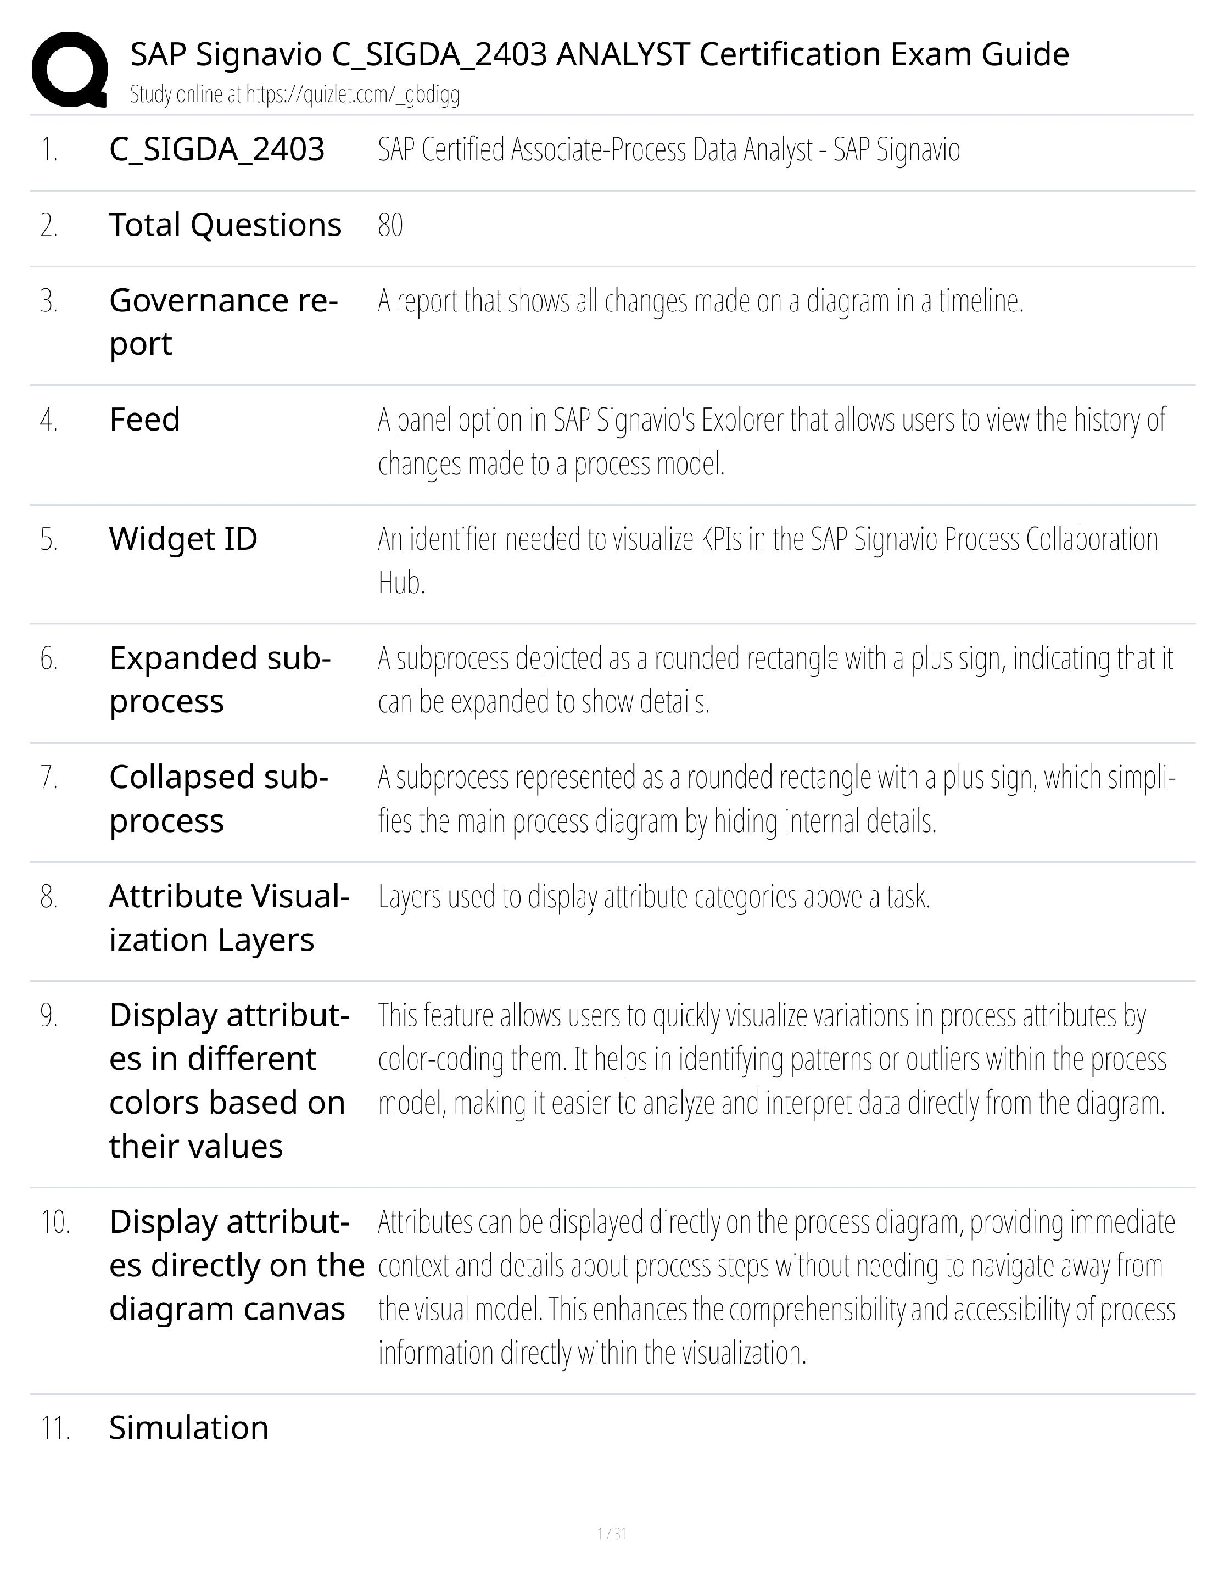1224x1584 pixels.
Task: Click the Total Questions term
Action: coord(225,225)
